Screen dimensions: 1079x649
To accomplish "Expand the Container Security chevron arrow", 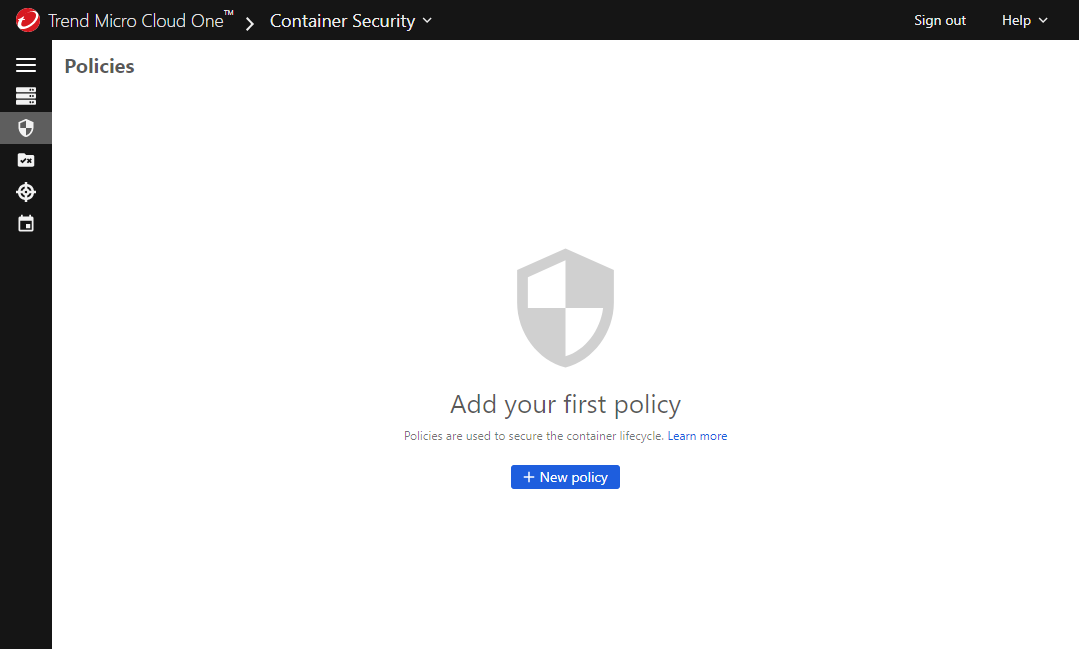I will (428, 20).
